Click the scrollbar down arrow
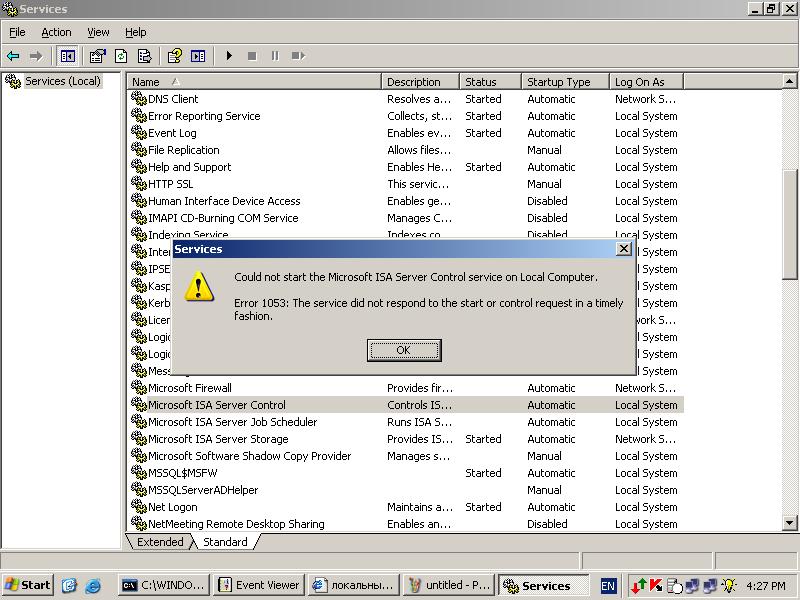Screen dimensions: 800x600 789,522
